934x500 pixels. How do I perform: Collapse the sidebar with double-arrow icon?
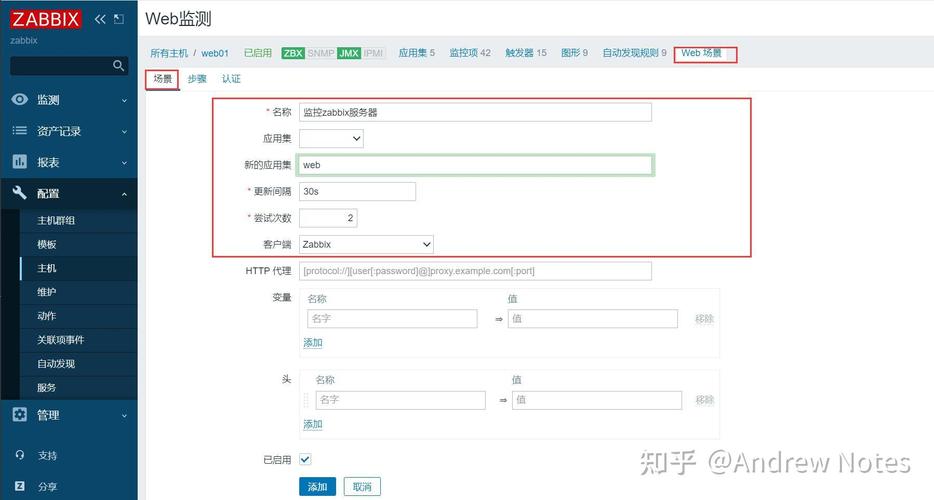pos(100,19)
